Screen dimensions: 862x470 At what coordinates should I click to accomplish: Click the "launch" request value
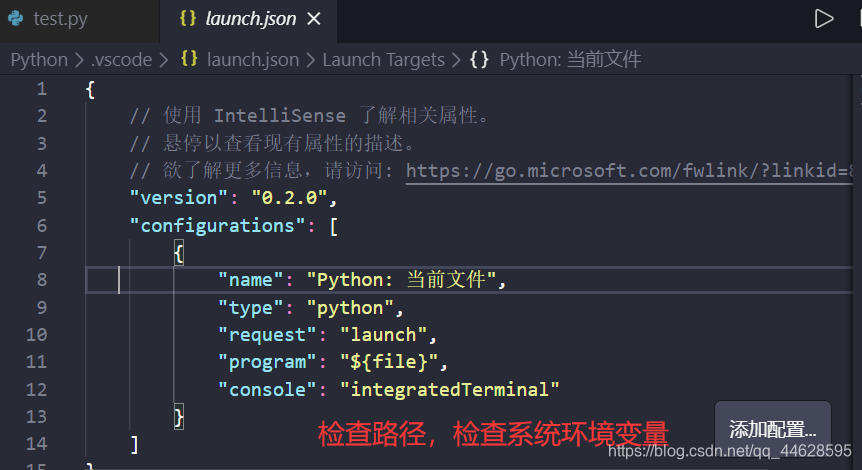383,335
